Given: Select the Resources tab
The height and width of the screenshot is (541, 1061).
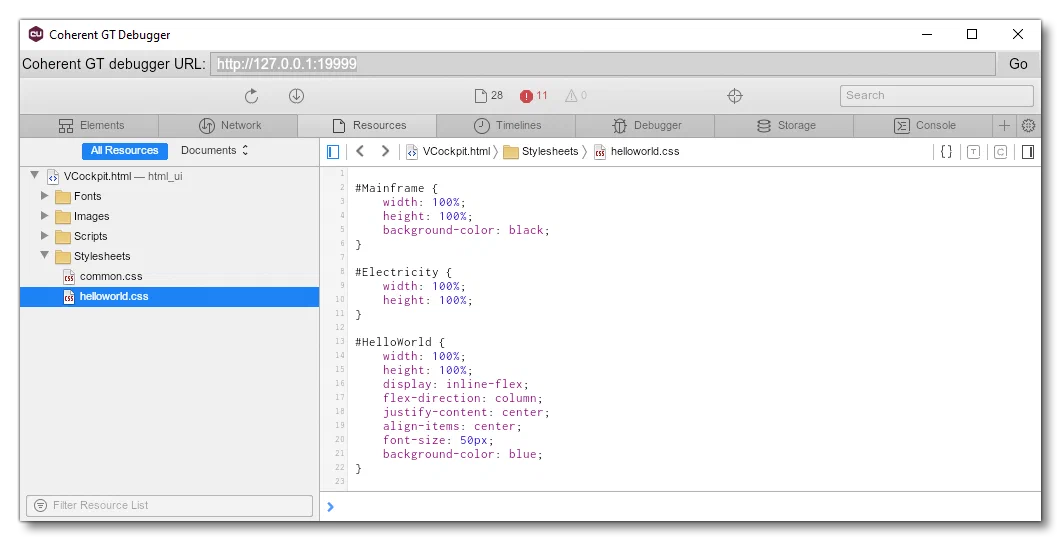Looking at the screenshot, I should 367,125.
